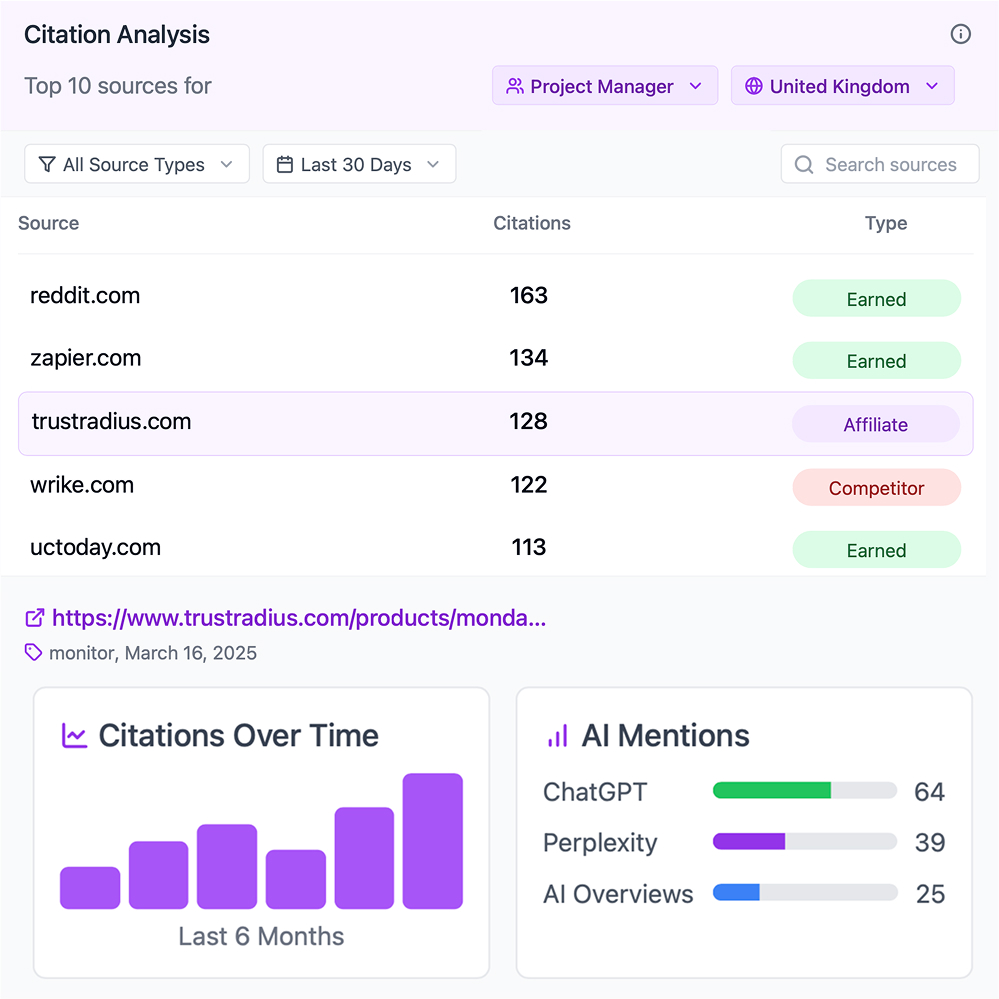Open the Project Manager persona dropdown

604,86
